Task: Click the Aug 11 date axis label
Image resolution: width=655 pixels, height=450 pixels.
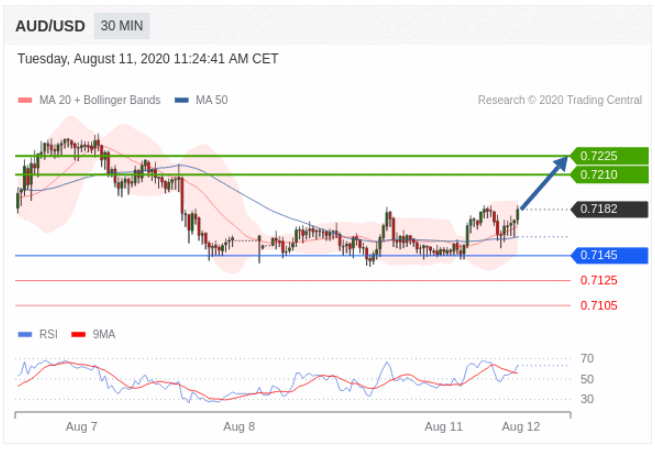Action: click(x=444, y=427)
